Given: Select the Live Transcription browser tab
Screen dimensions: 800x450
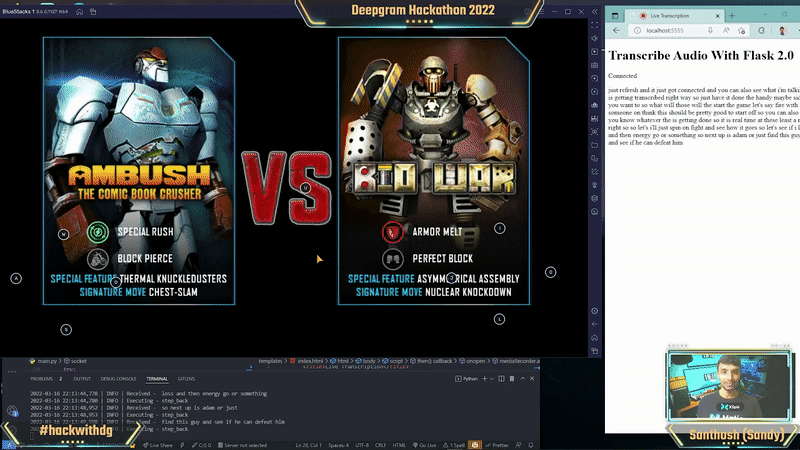Looking at the screenshot, I should pos(674,16).
